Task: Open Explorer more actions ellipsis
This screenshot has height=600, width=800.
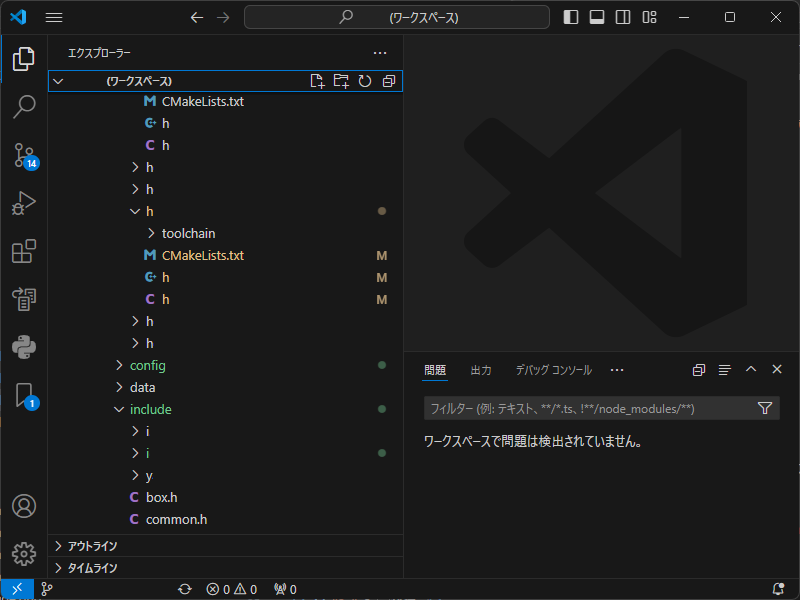Action: pos(380,53)
